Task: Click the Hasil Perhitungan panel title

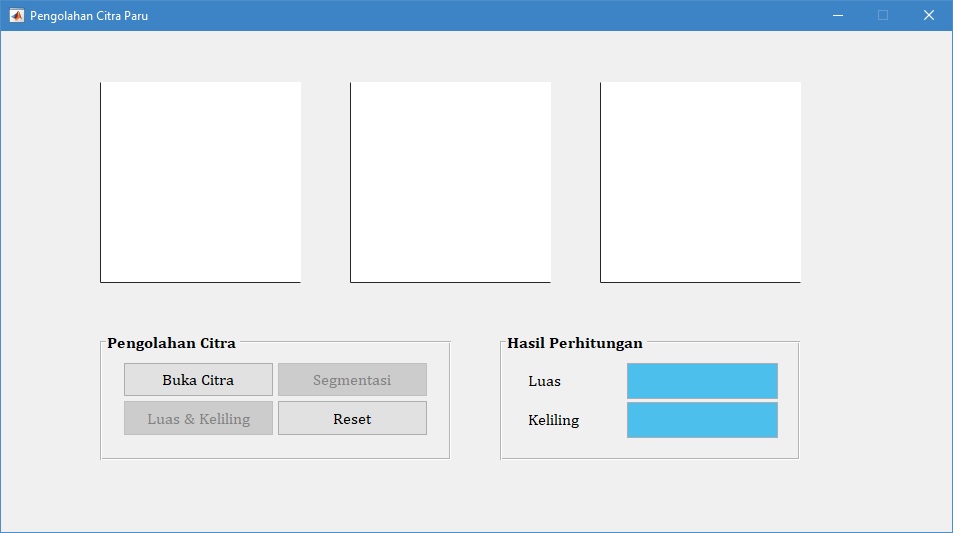Action: pos(575,343)
